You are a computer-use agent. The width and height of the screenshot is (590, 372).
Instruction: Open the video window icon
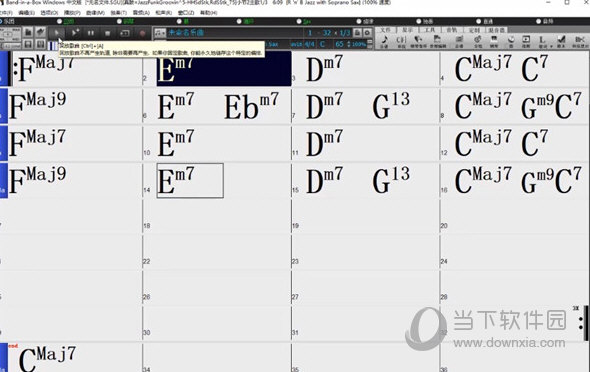click(526, 41)
